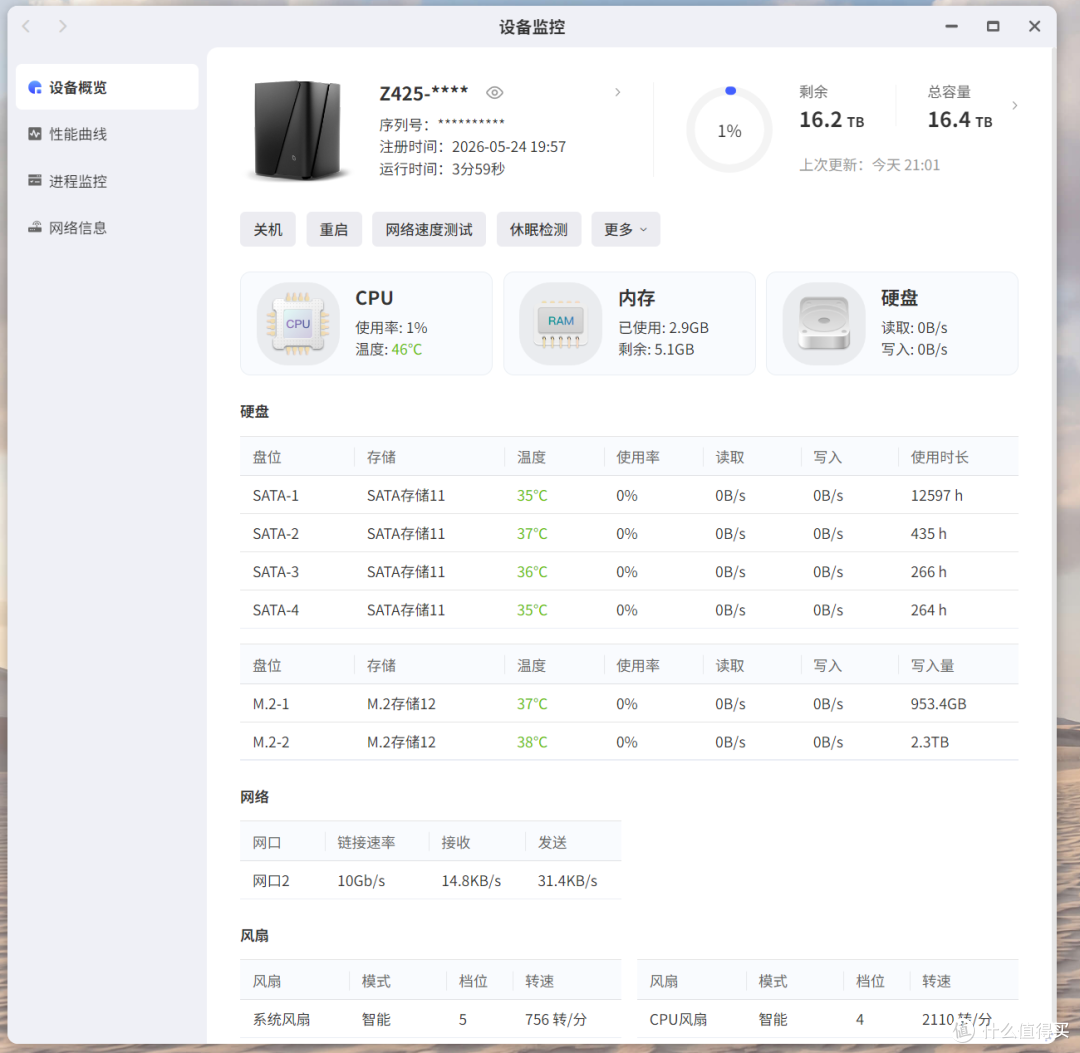Go forward with the right arrow
This screenshot has width=1080, height=1053.
tap(63, 26)
